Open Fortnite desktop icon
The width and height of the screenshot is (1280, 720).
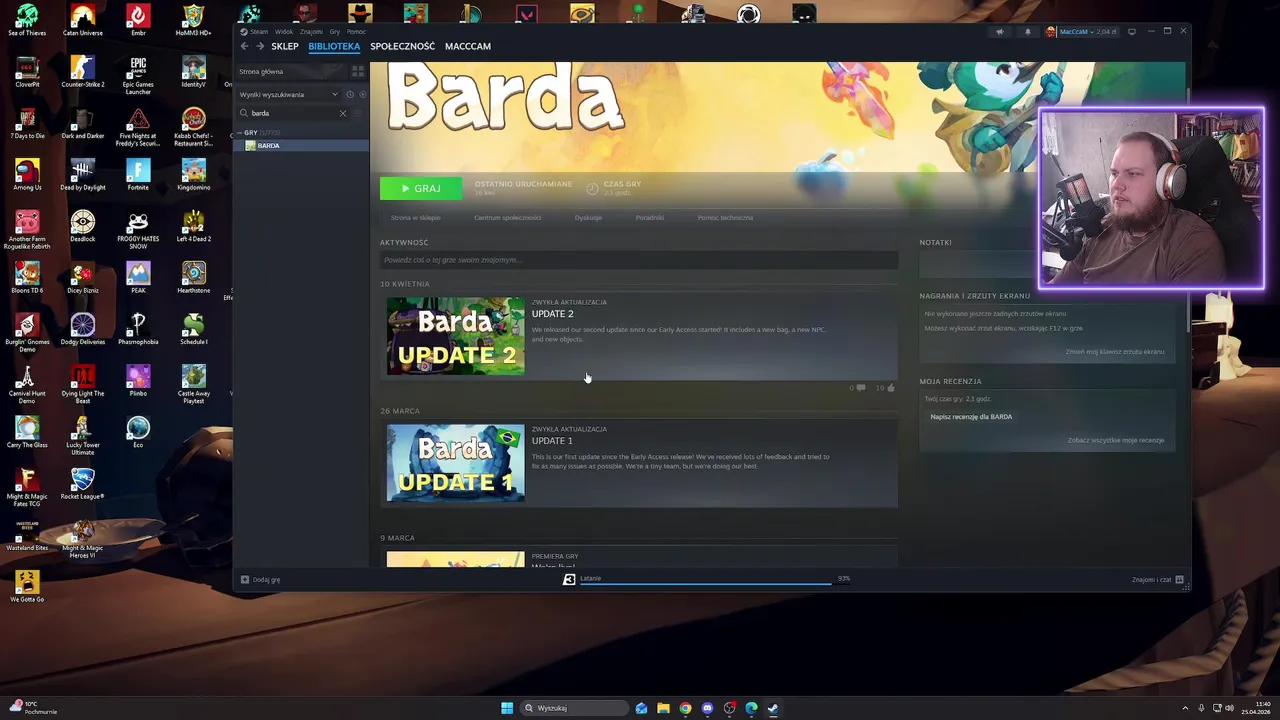click(x=138, y=174)
